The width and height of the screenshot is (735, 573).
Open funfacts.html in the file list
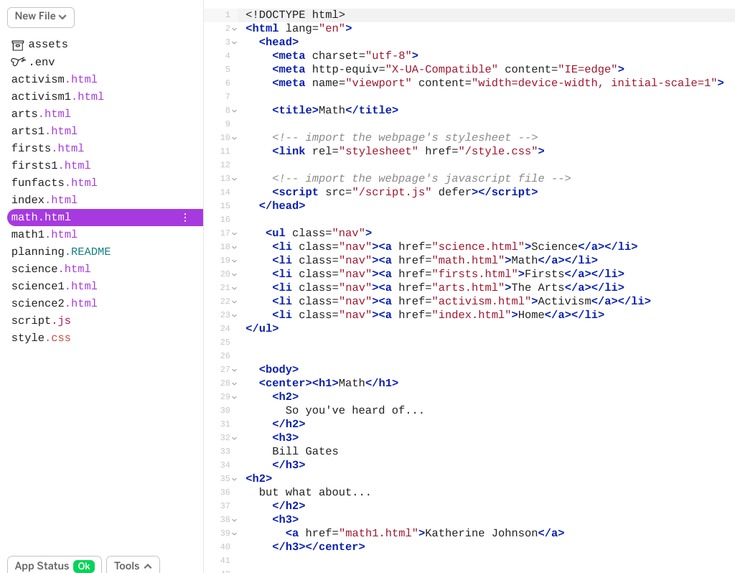54,182
